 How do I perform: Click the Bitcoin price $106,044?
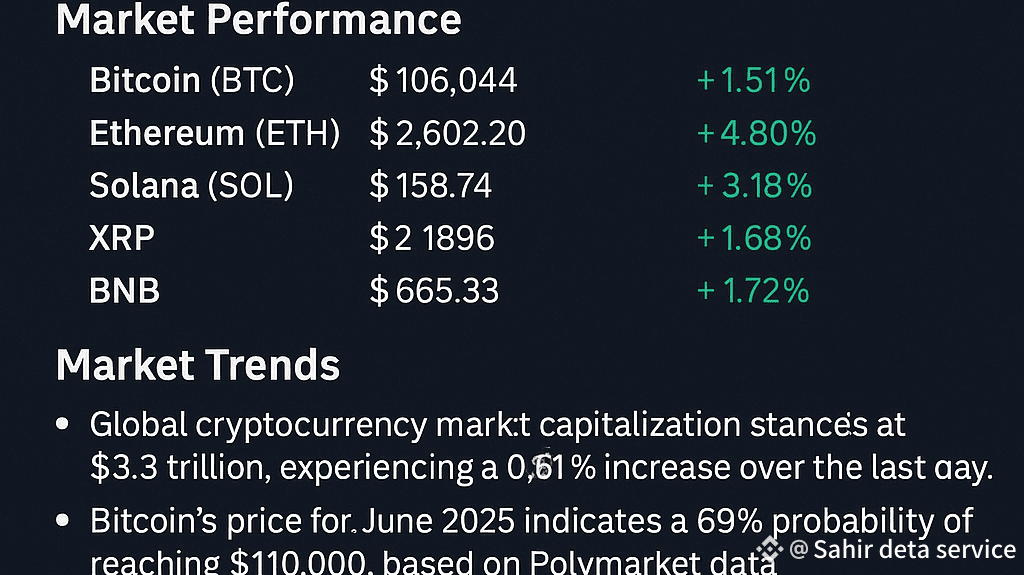tap(443, 81)
